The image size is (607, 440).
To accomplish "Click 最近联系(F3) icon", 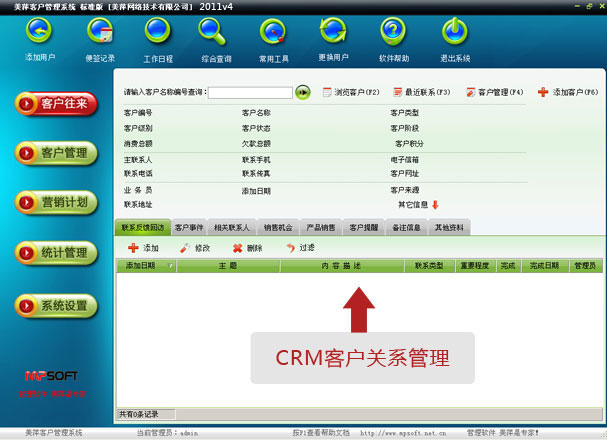I will point(398,92).
